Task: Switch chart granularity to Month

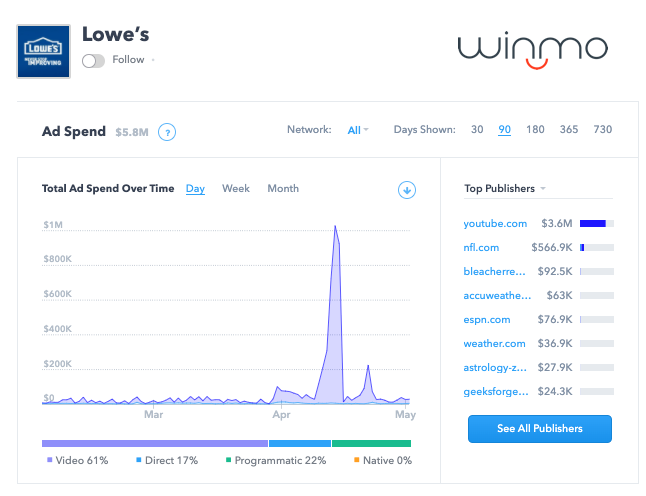Action: click(283, 188)
